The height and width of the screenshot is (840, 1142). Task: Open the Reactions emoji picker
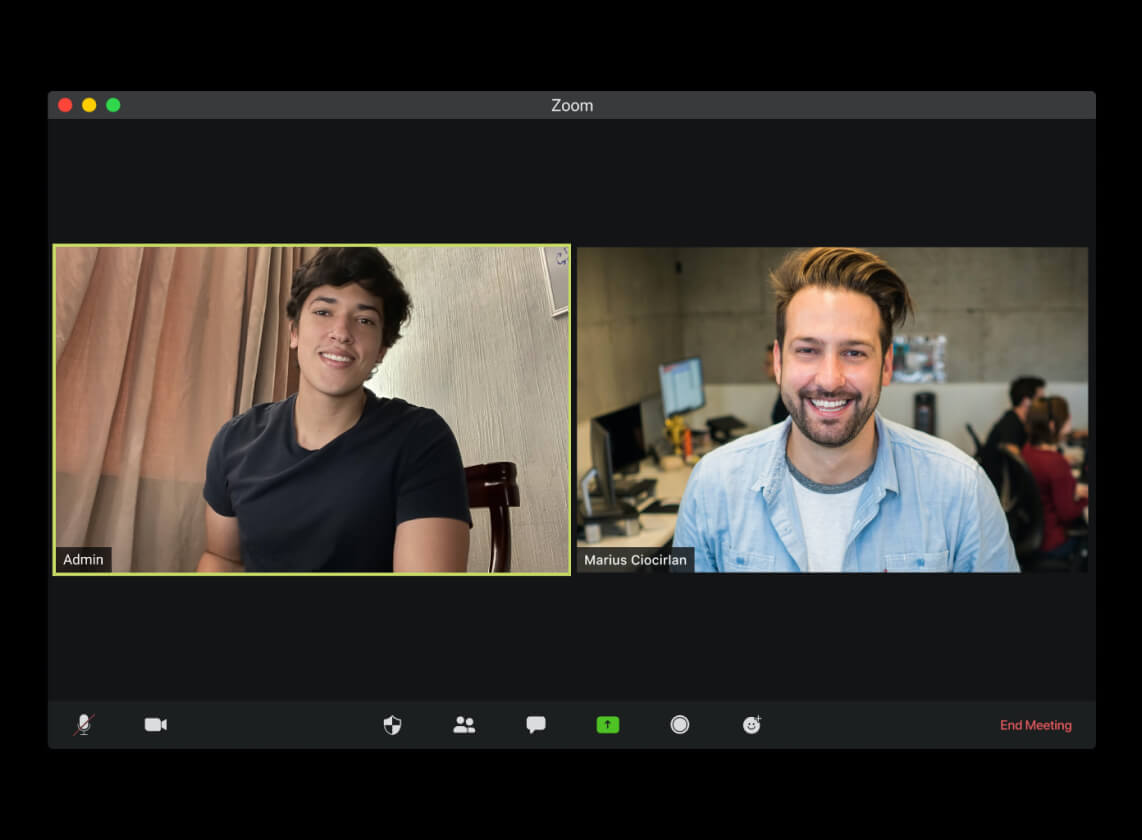752,724
